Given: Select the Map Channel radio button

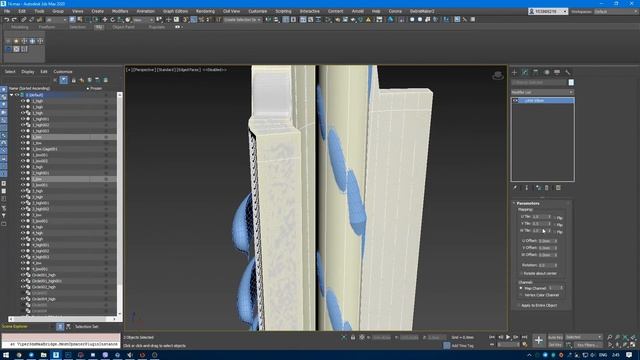Looking at the screenshot, I should [521, 288].
